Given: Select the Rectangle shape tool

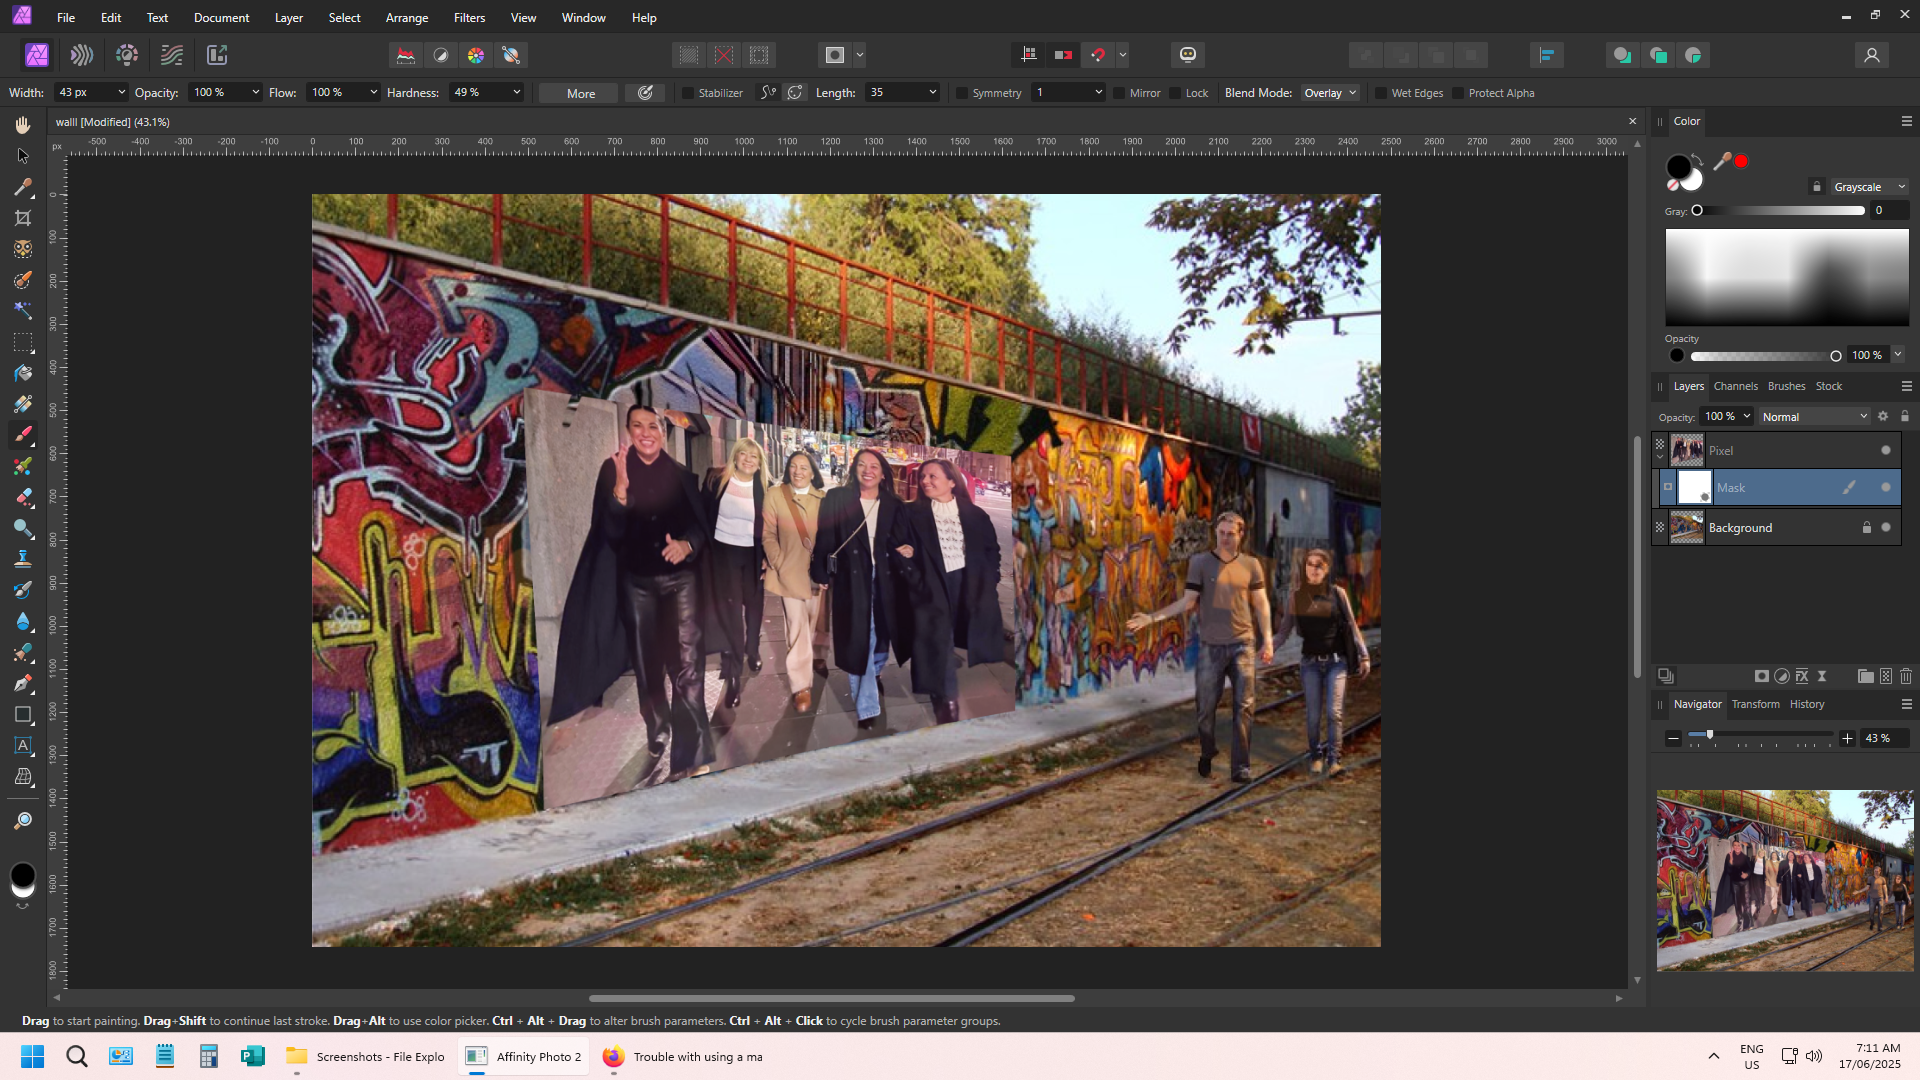Looking at the screenshot, I should [x=23, y=715].
